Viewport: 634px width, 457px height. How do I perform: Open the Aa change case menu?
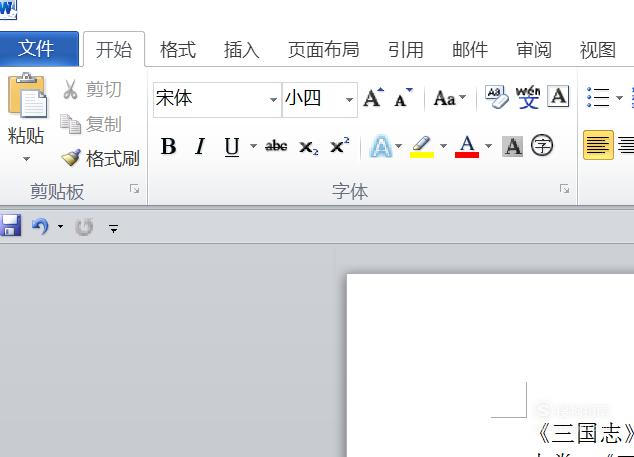pyautogui.click(x=450, y=98)
